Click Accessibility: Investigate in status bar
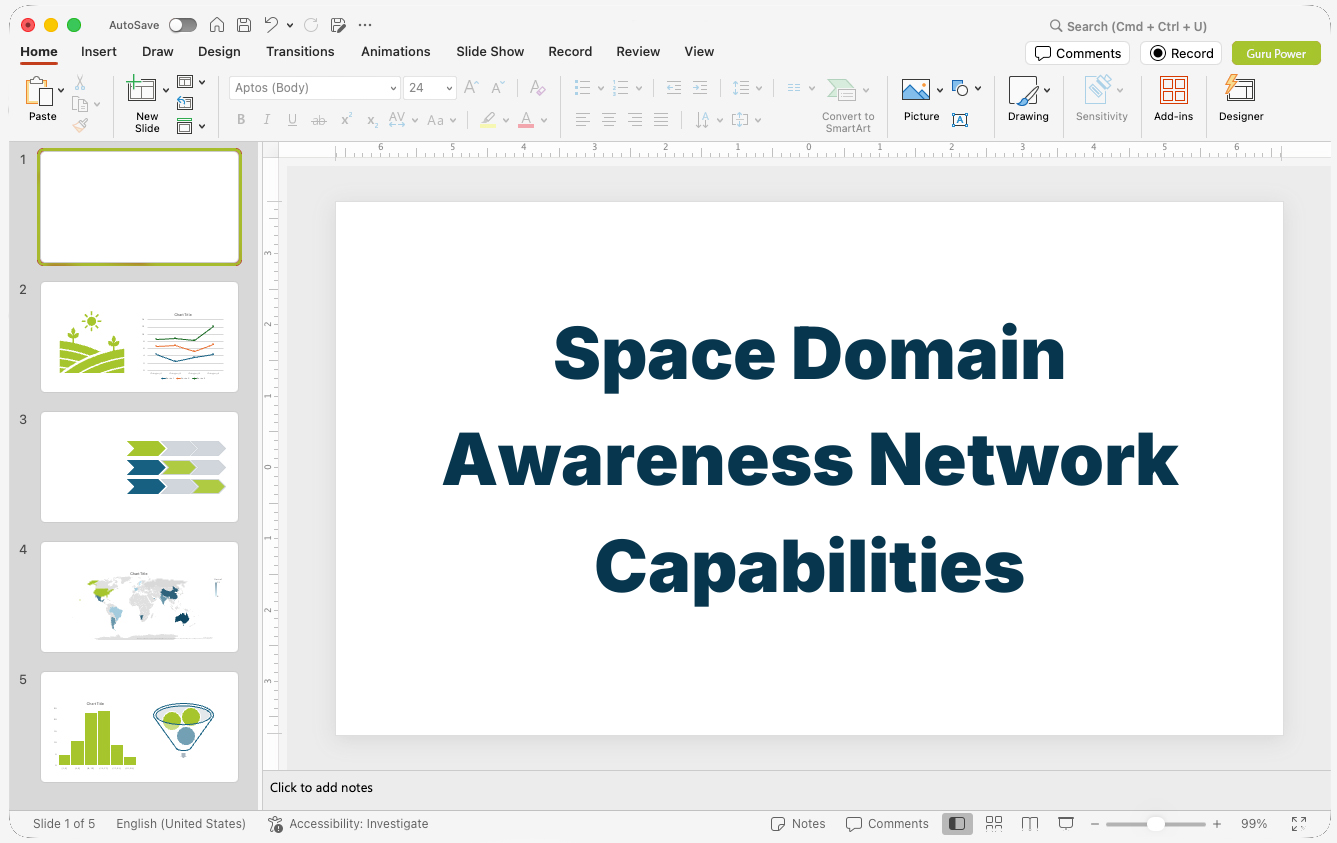Viewport: 1337px width, 843px height. tap(348, 824)
